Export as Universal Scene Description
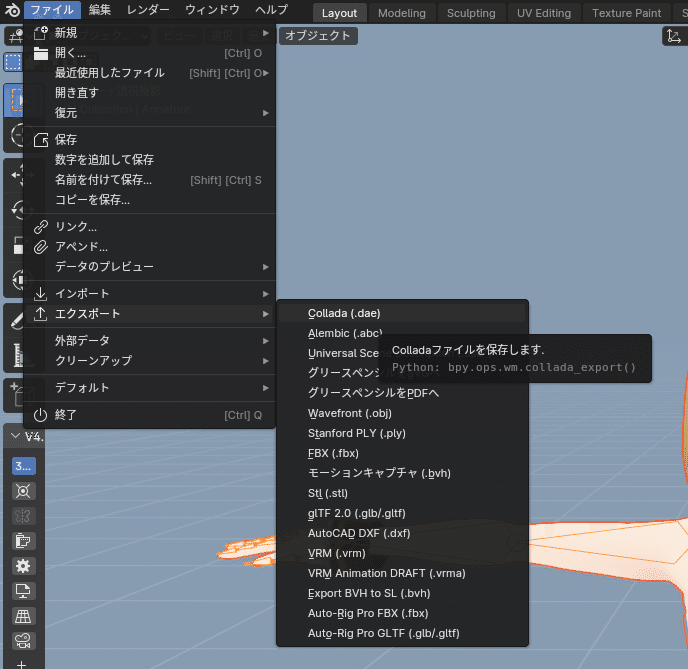The width and height of the screenshot is (688, 669). (343, 353)
